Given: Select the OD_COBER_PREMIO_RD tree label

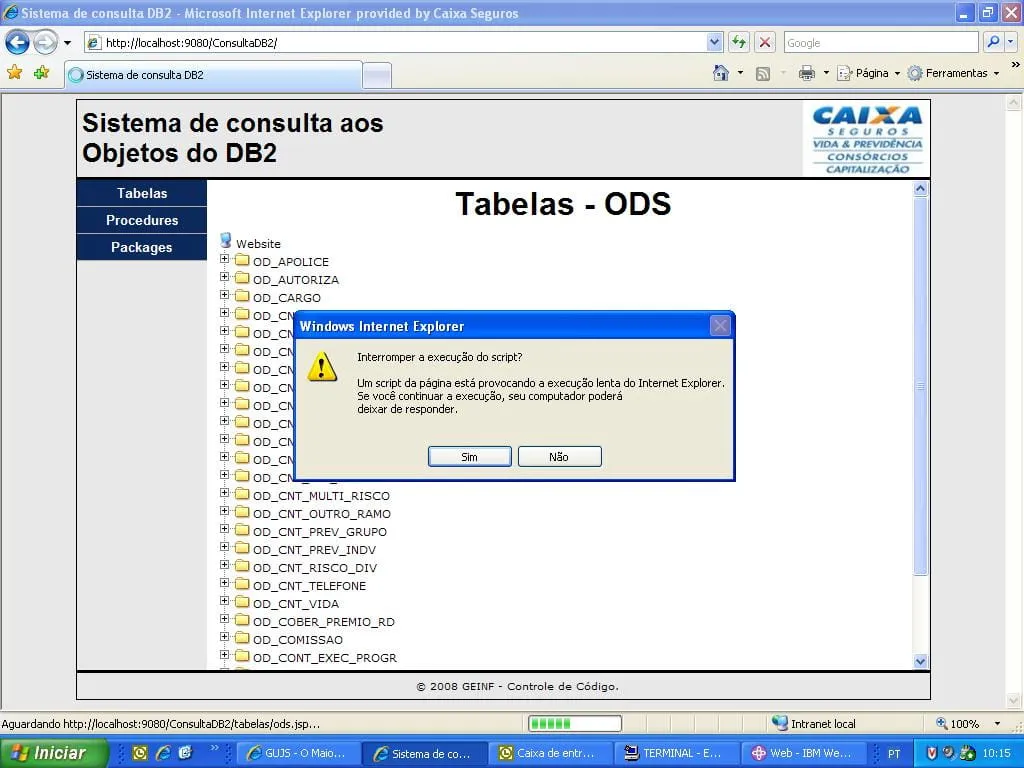Looking at the screenshot, I should click(x=323, y=622).
